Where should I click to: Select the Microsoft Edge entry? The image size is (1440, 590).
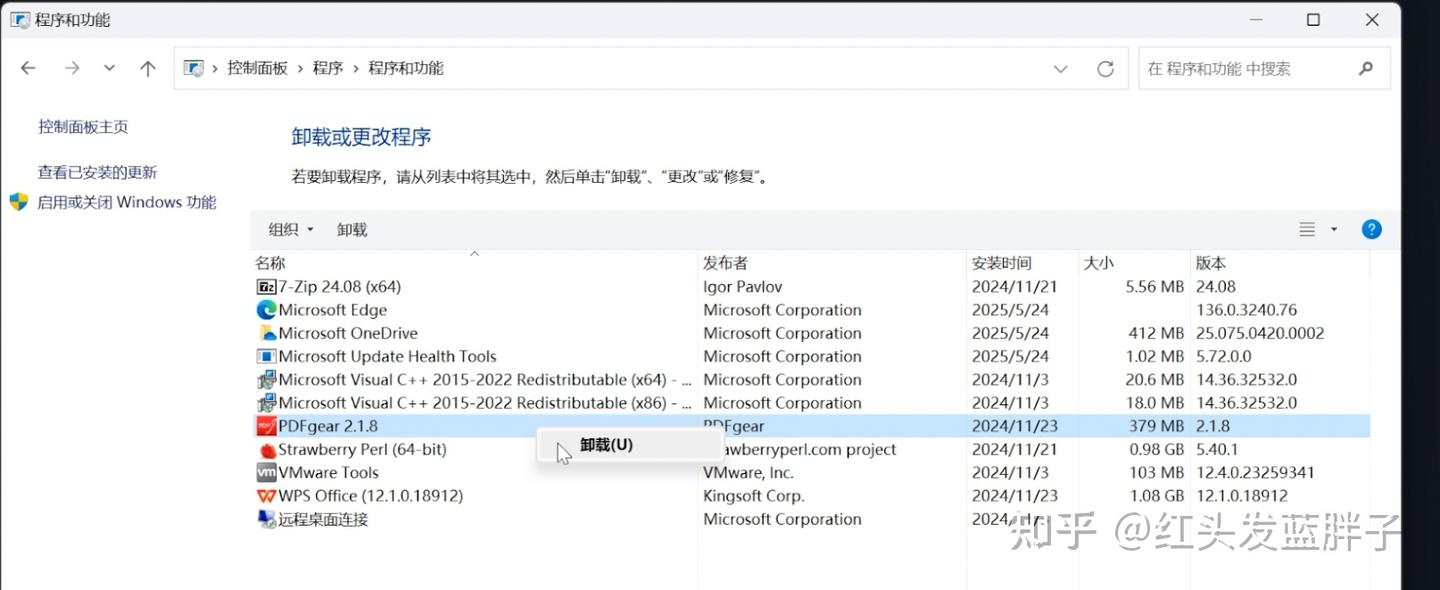point(810,310)
